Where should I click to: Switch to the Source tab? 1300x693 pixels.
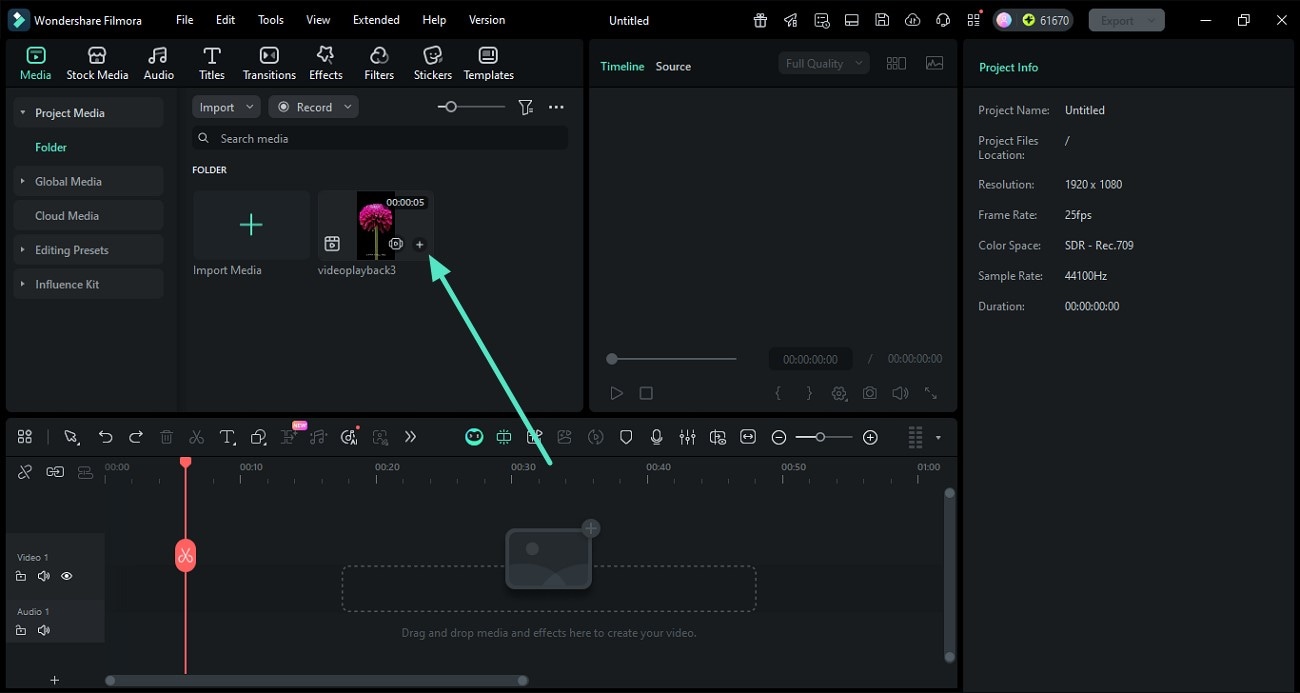pyautogui.click(x=673, y=66)
